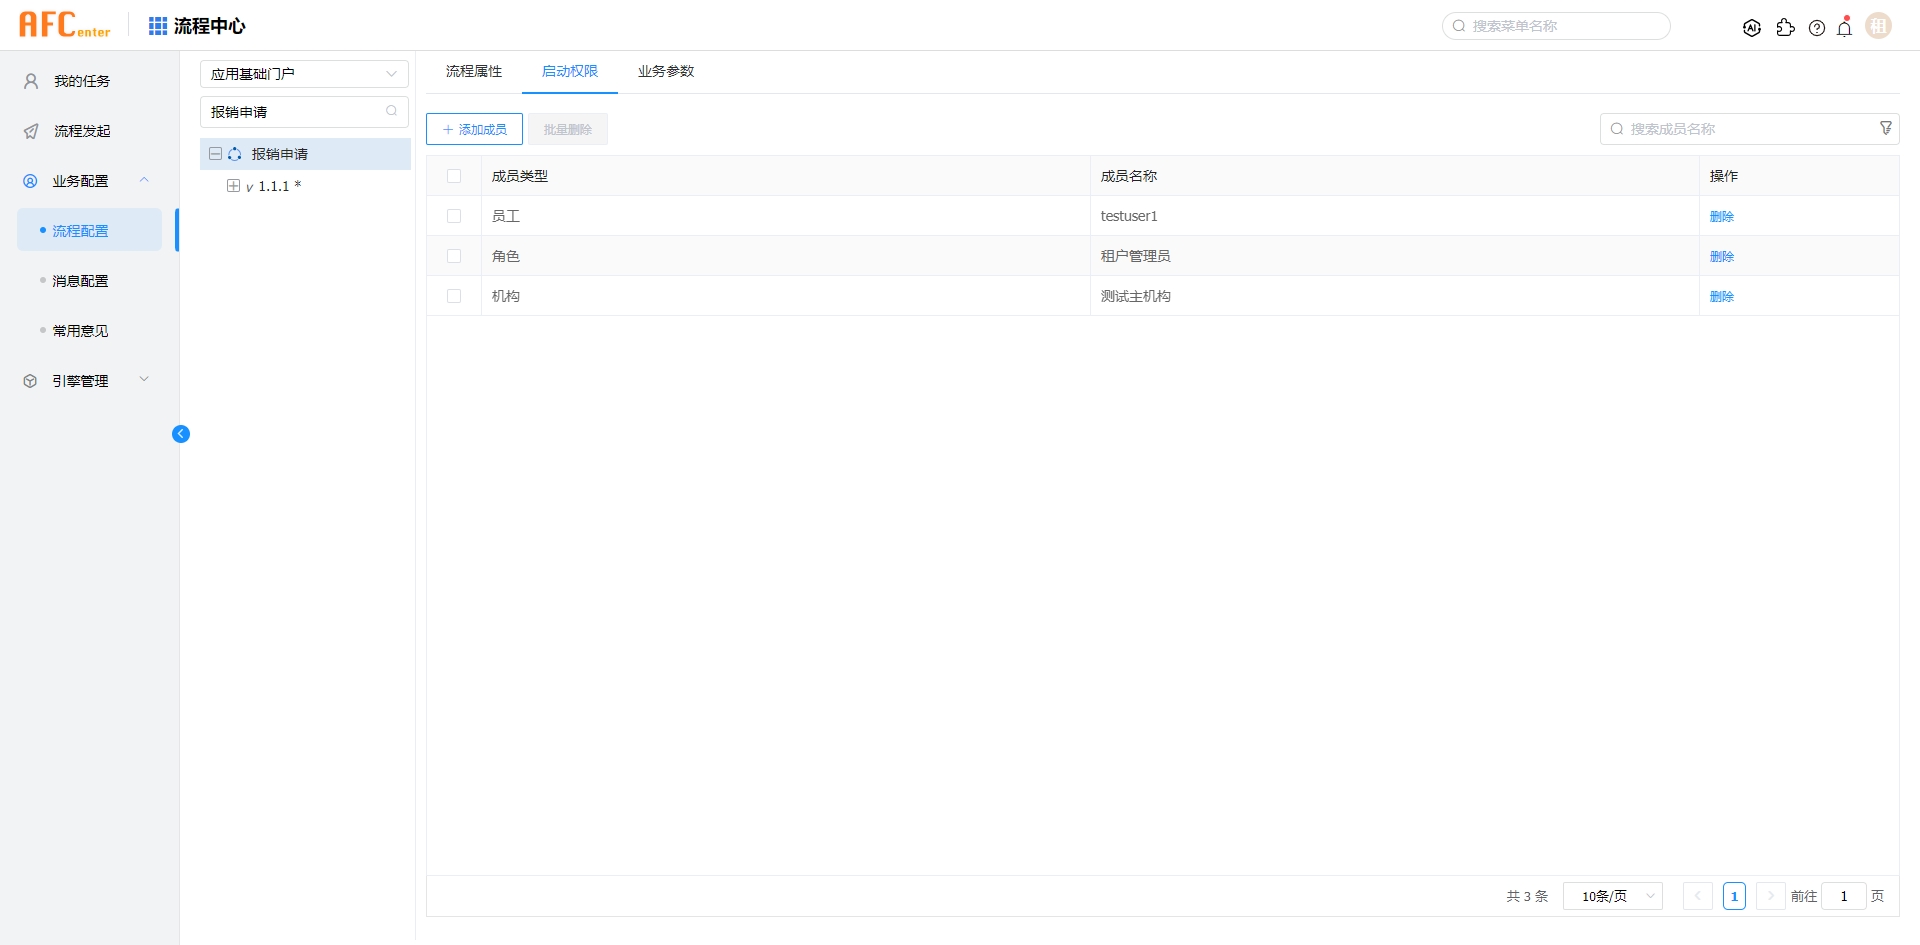Open the plugin puzzle icon
This screenshot has height=945, width=1920.
(1785, 28)
